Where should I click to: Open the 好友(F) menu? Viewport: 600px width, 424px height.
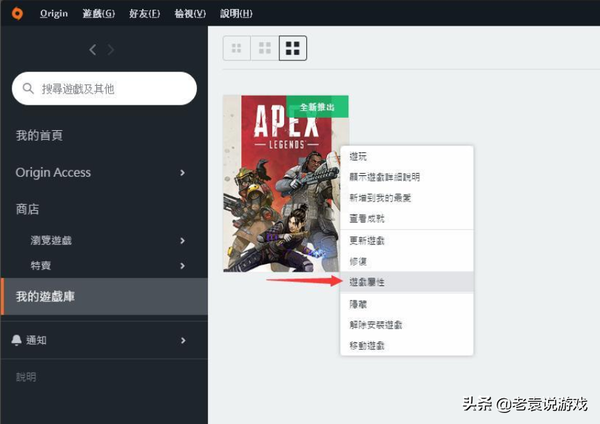point(143,13)
